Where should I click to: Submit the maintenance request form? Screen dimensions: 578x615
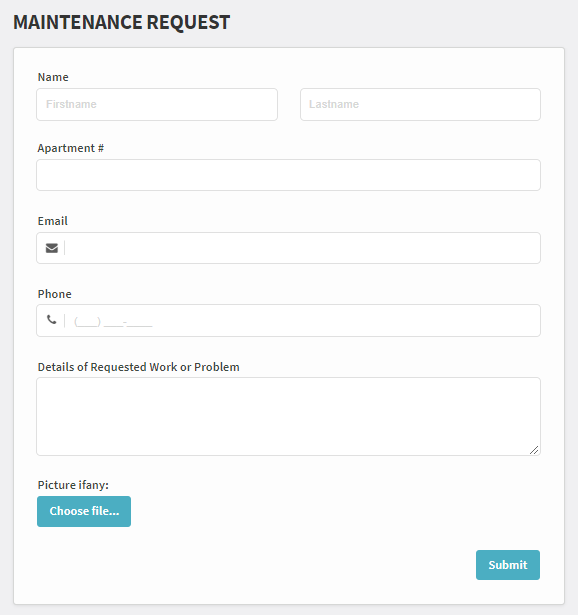tap(508, 565)
